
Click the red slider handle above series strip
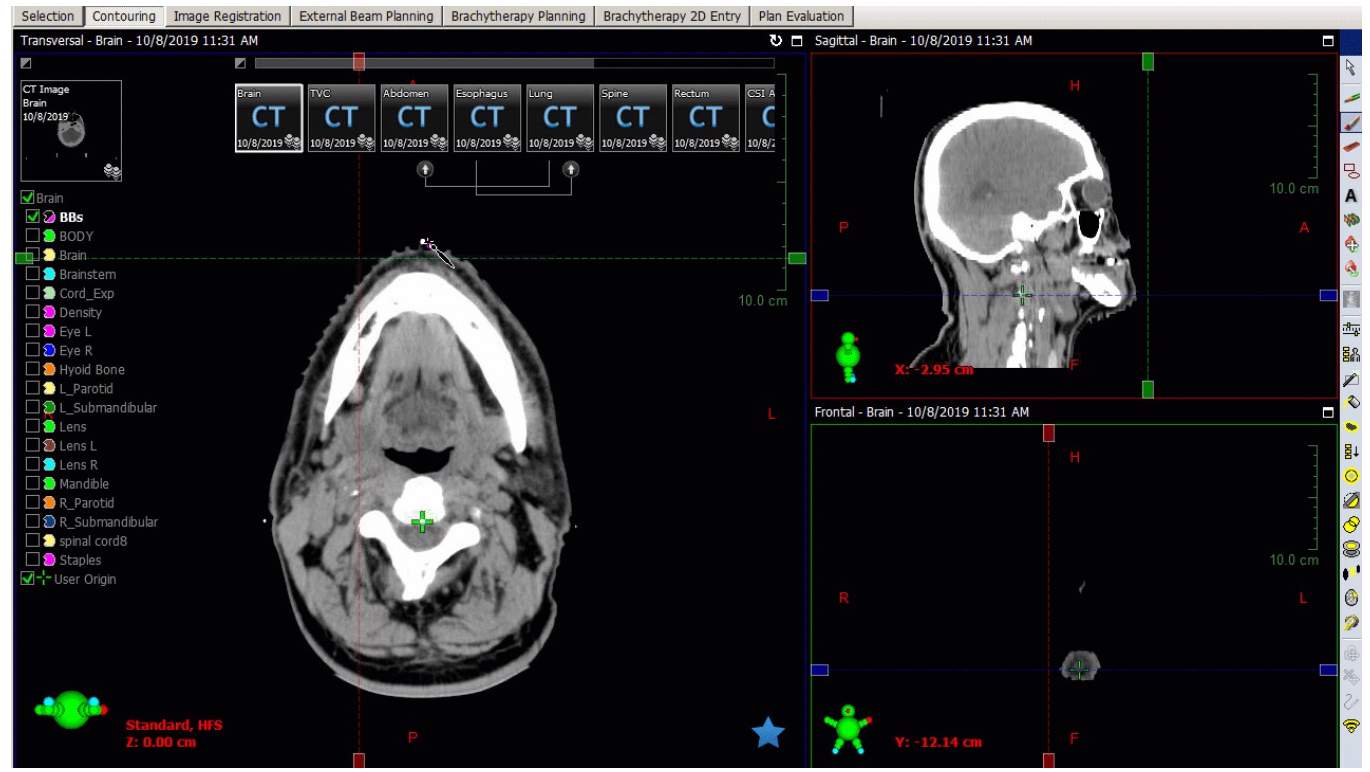(359, 62)
